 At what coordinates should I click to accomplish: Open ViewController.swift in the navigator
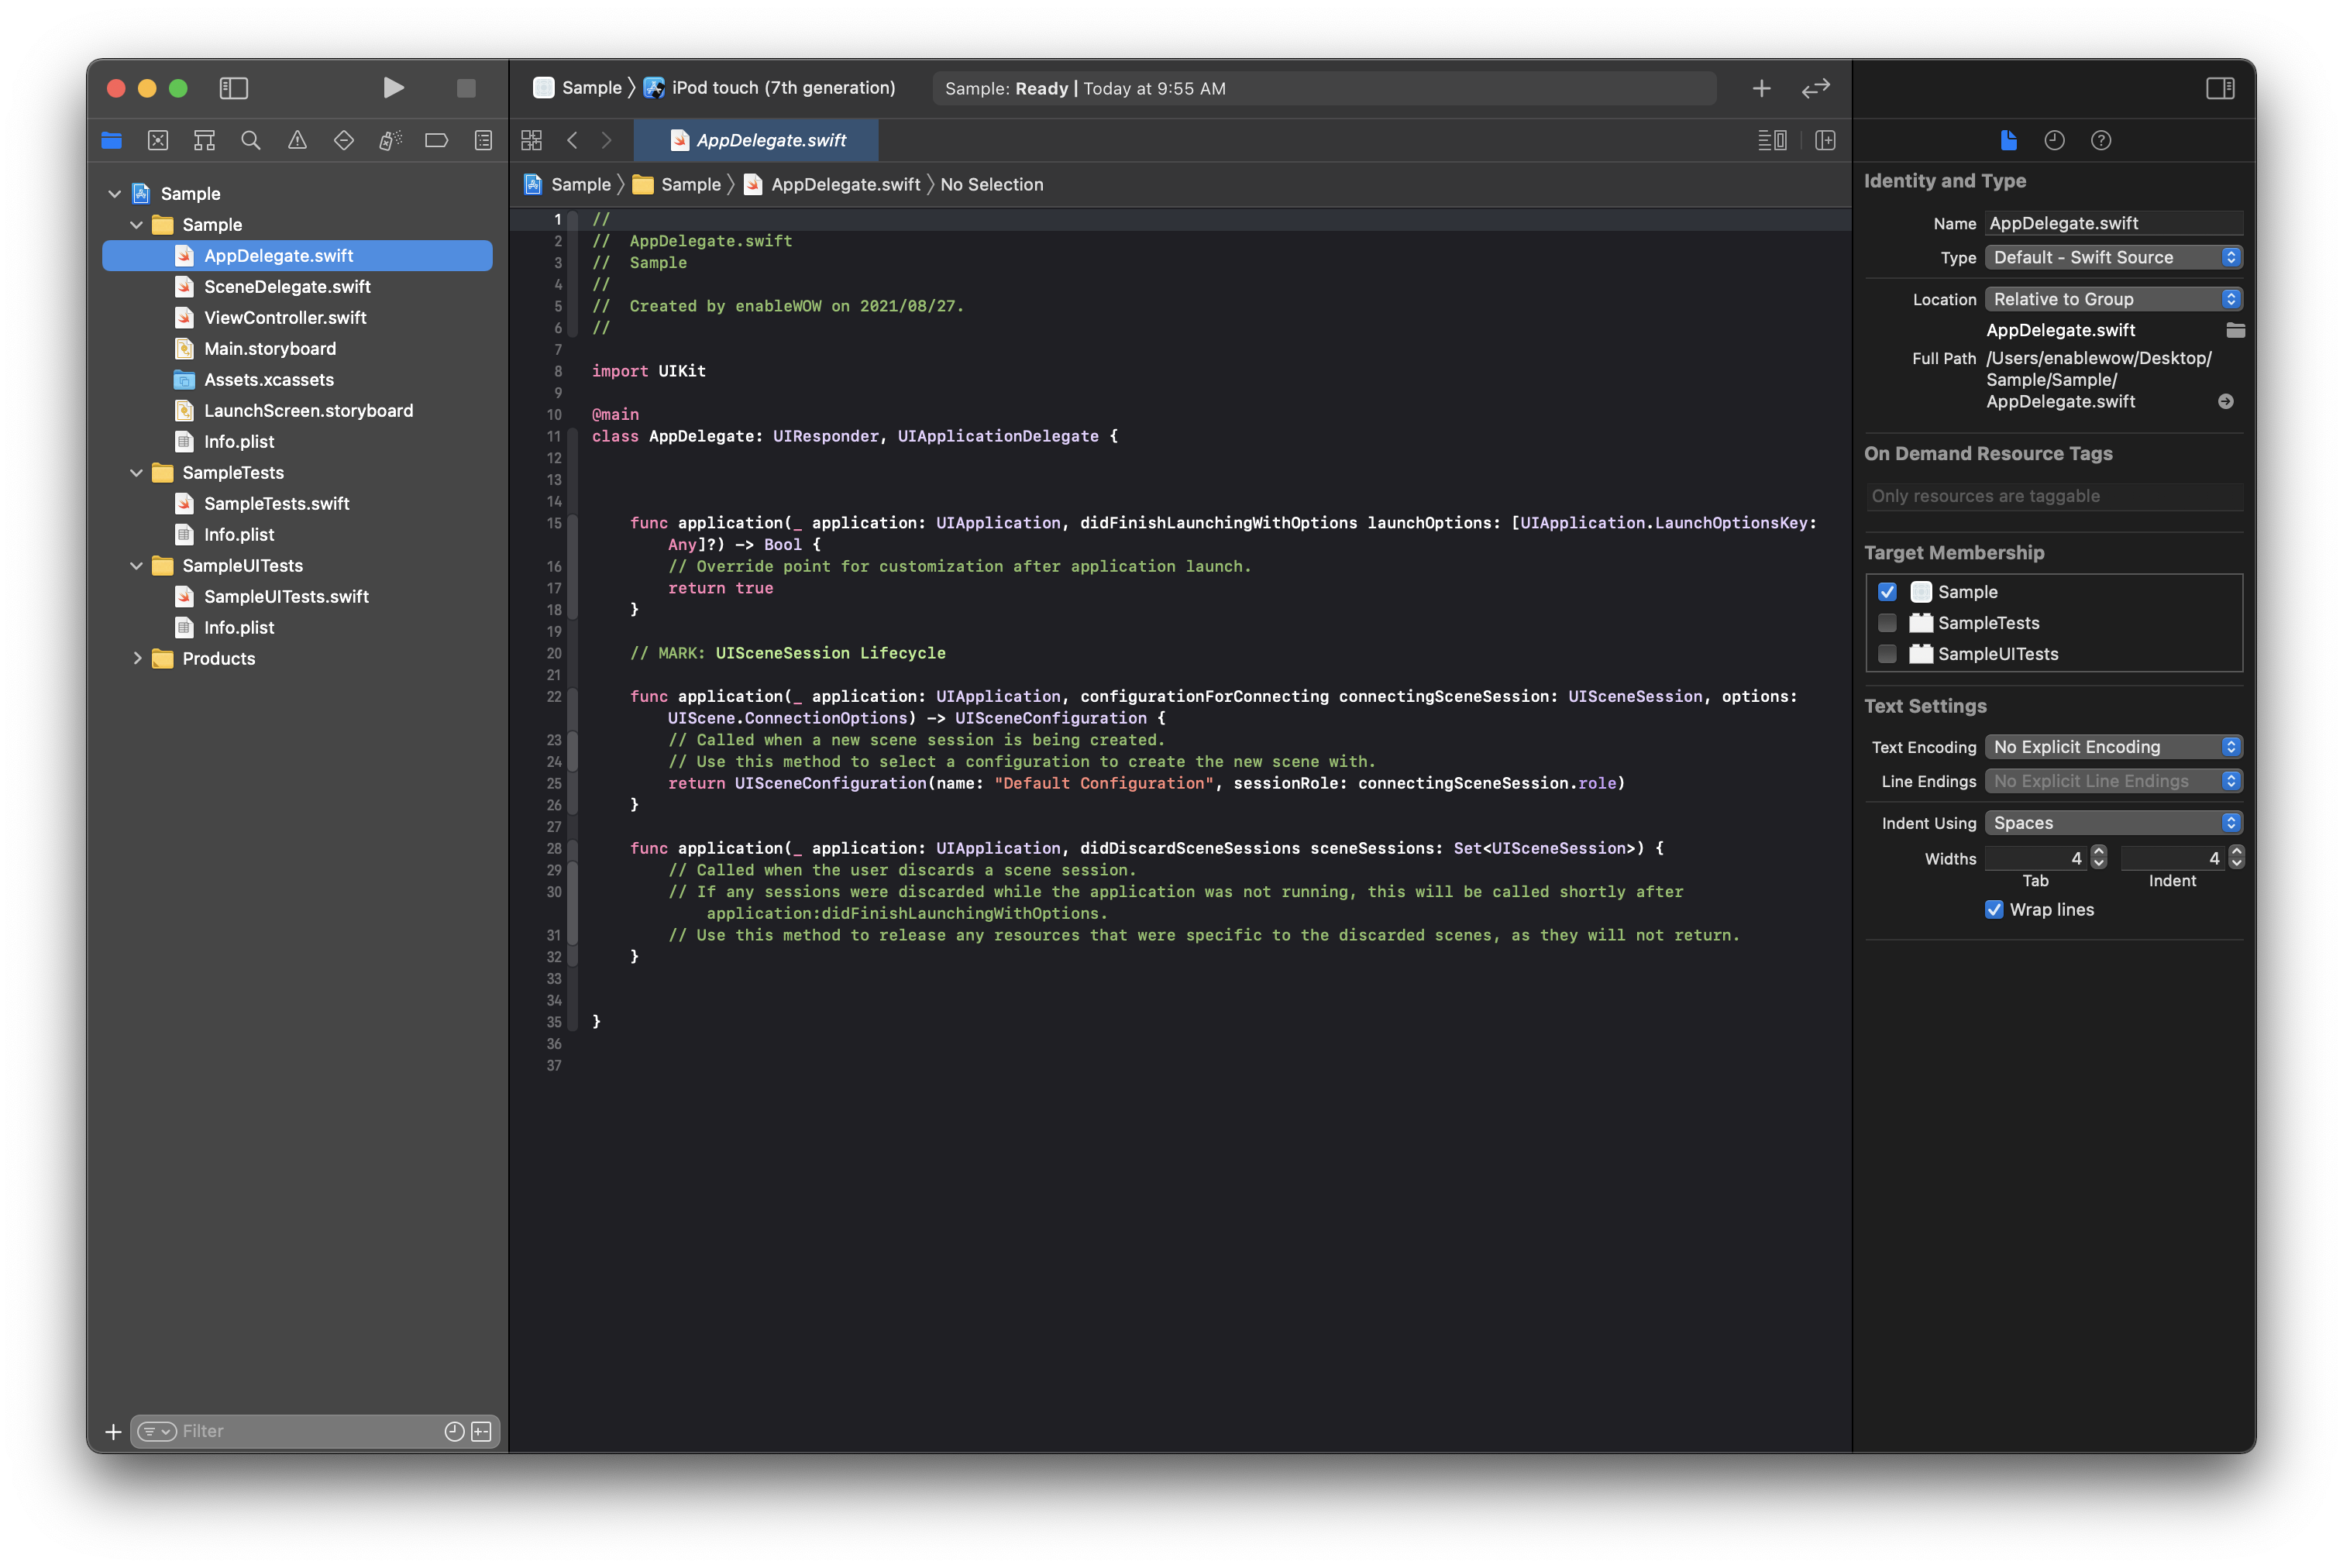coord(285,317)
